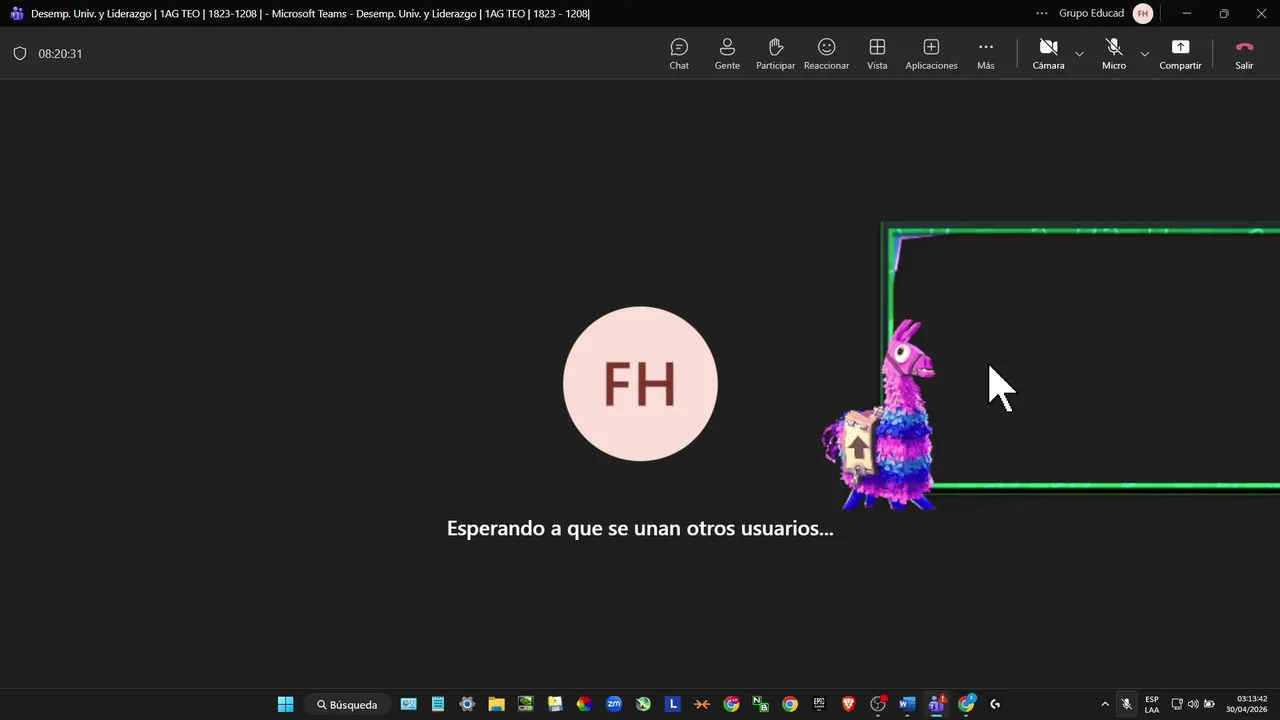Screen dimensions: 1280x720
Task: Open the blue L app in taskbar
Action: click(672, 704)
